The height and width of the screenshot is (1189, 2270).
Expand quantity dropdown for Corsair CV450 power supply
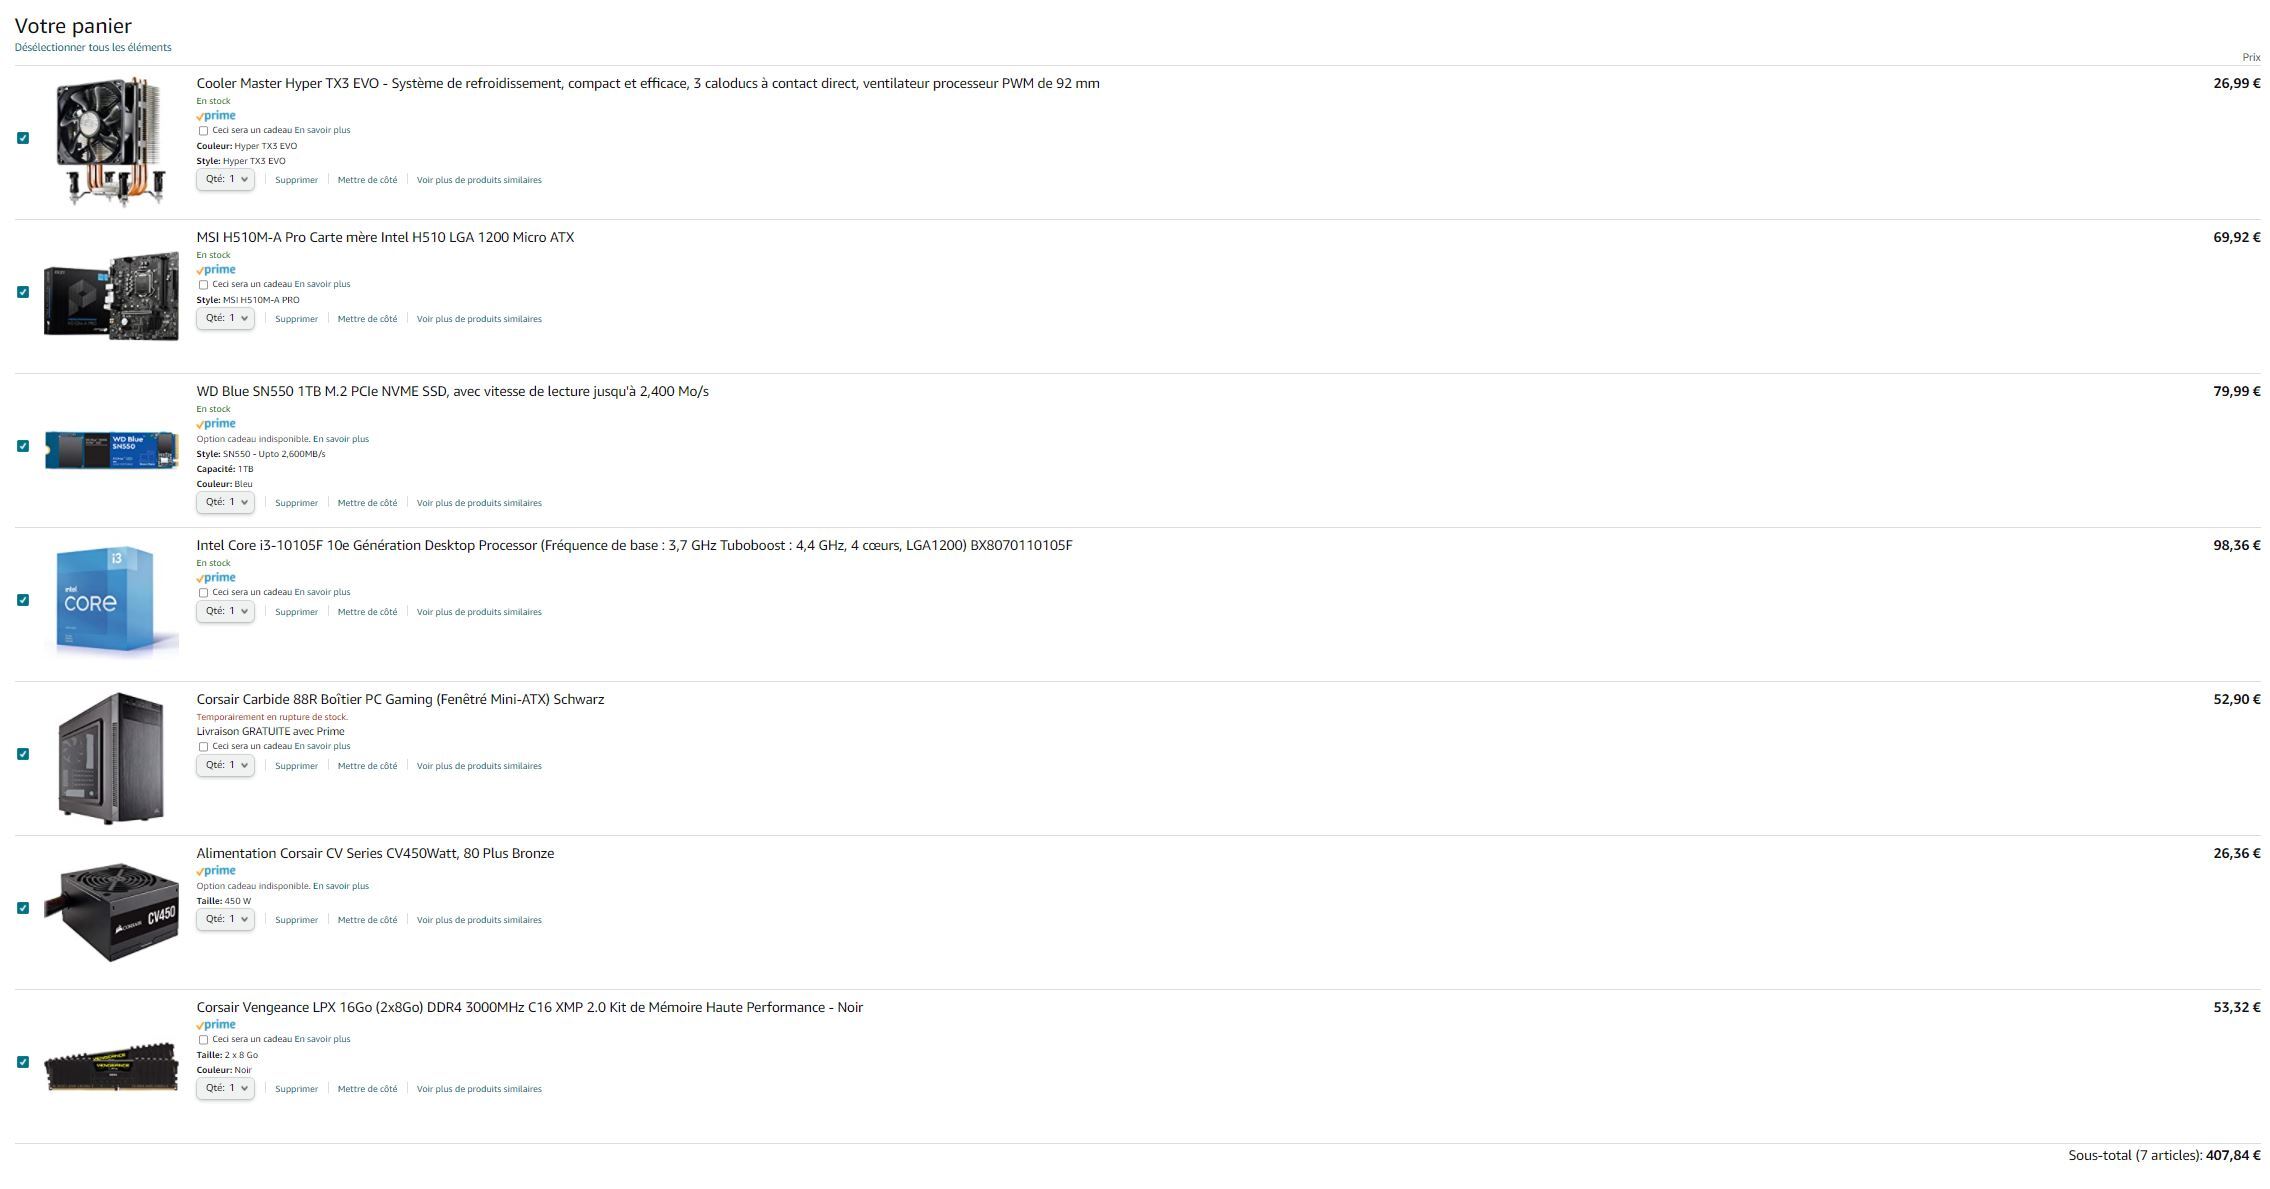click(225, 919)
